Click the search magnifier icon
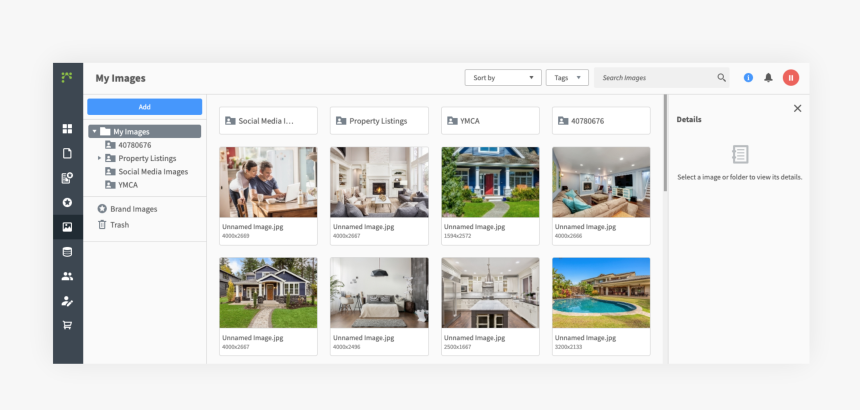The width and height of the screenshot is (860, 410). pos(722,78)
